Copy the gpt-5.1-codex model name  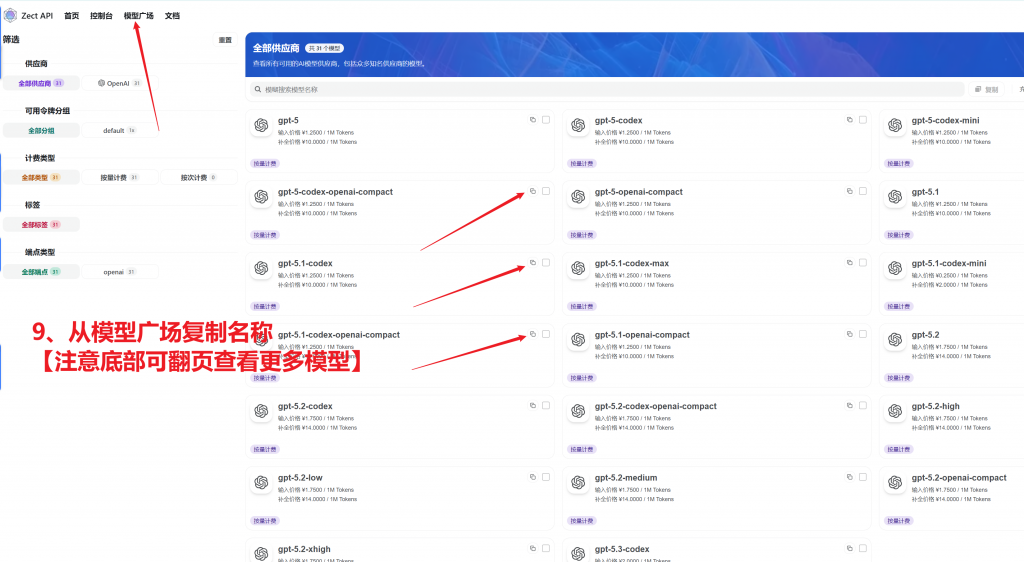tap(533, 263)
